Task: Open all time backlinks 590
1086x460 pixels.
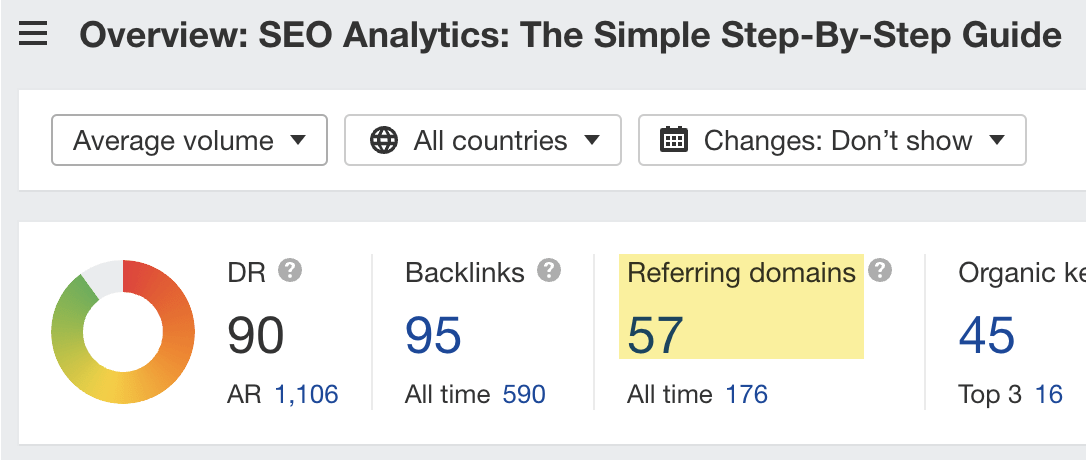Action: pyautogui.click(x=524, y=395)
